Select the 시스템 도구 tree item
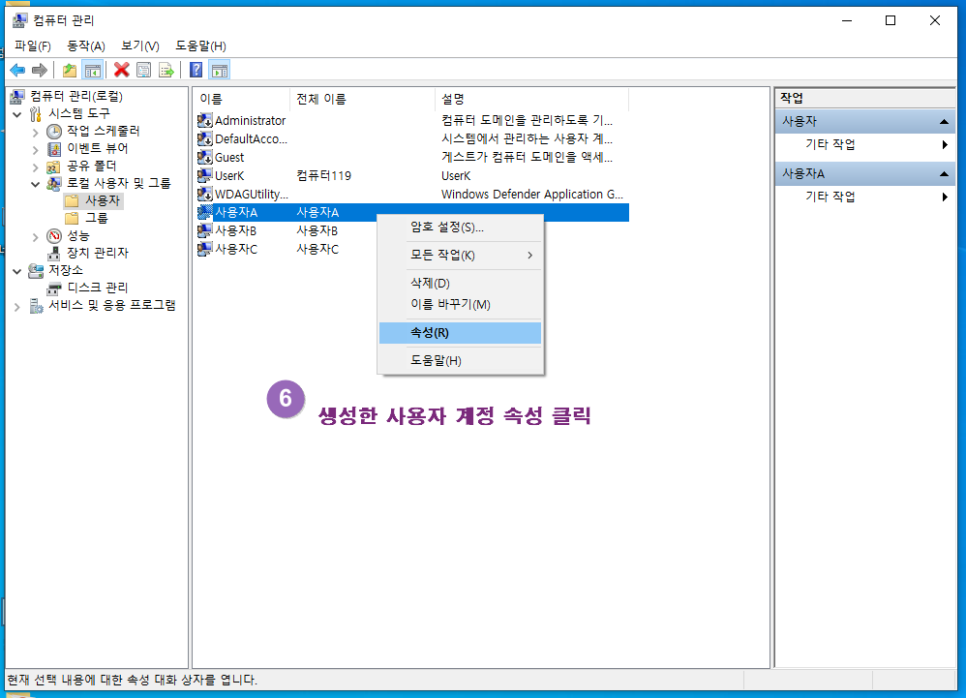Screen dimensions: 966x698 (x=79, y=113)
